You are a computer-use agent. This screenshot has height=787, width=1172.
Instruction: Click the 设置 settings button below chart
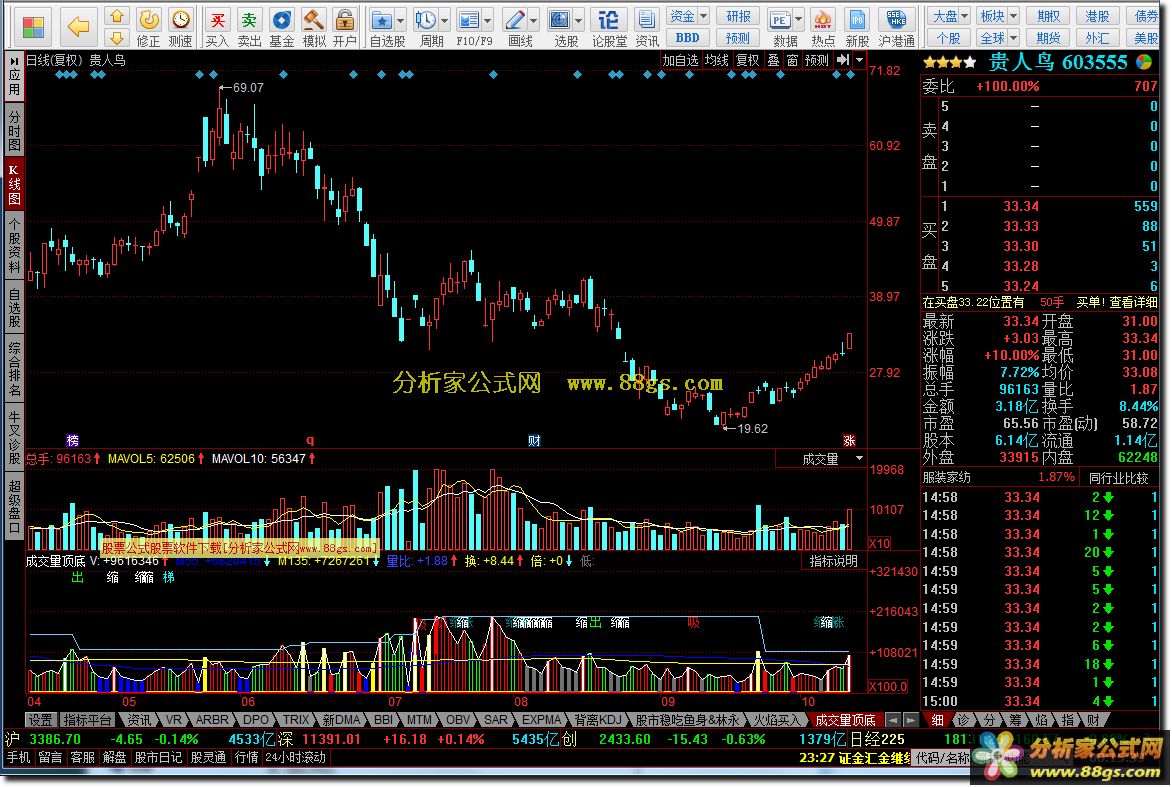point(40,720)
